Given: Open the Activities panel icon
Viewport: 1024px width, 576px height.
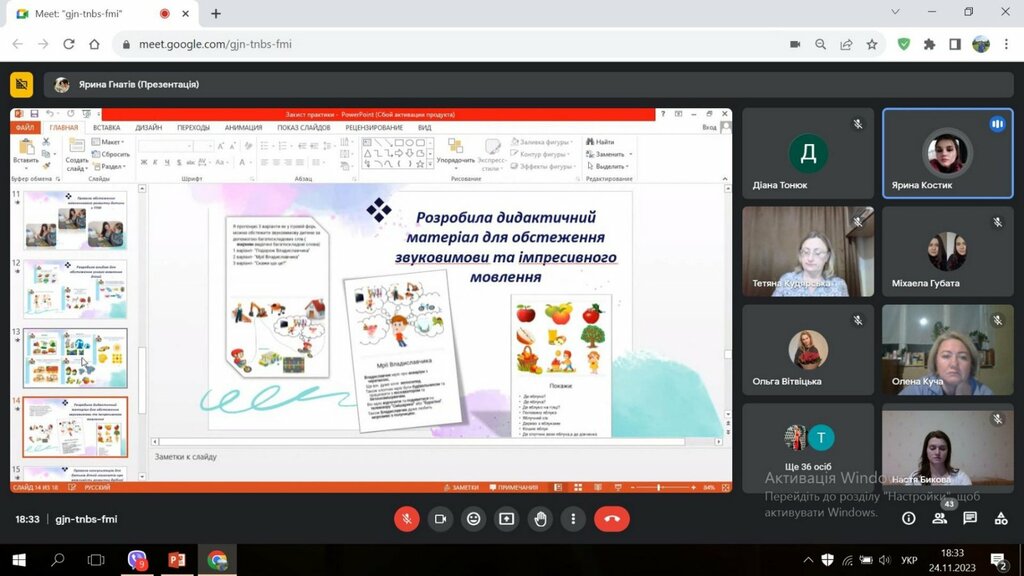Looking at the screenshot, I should pos(1001,519).
